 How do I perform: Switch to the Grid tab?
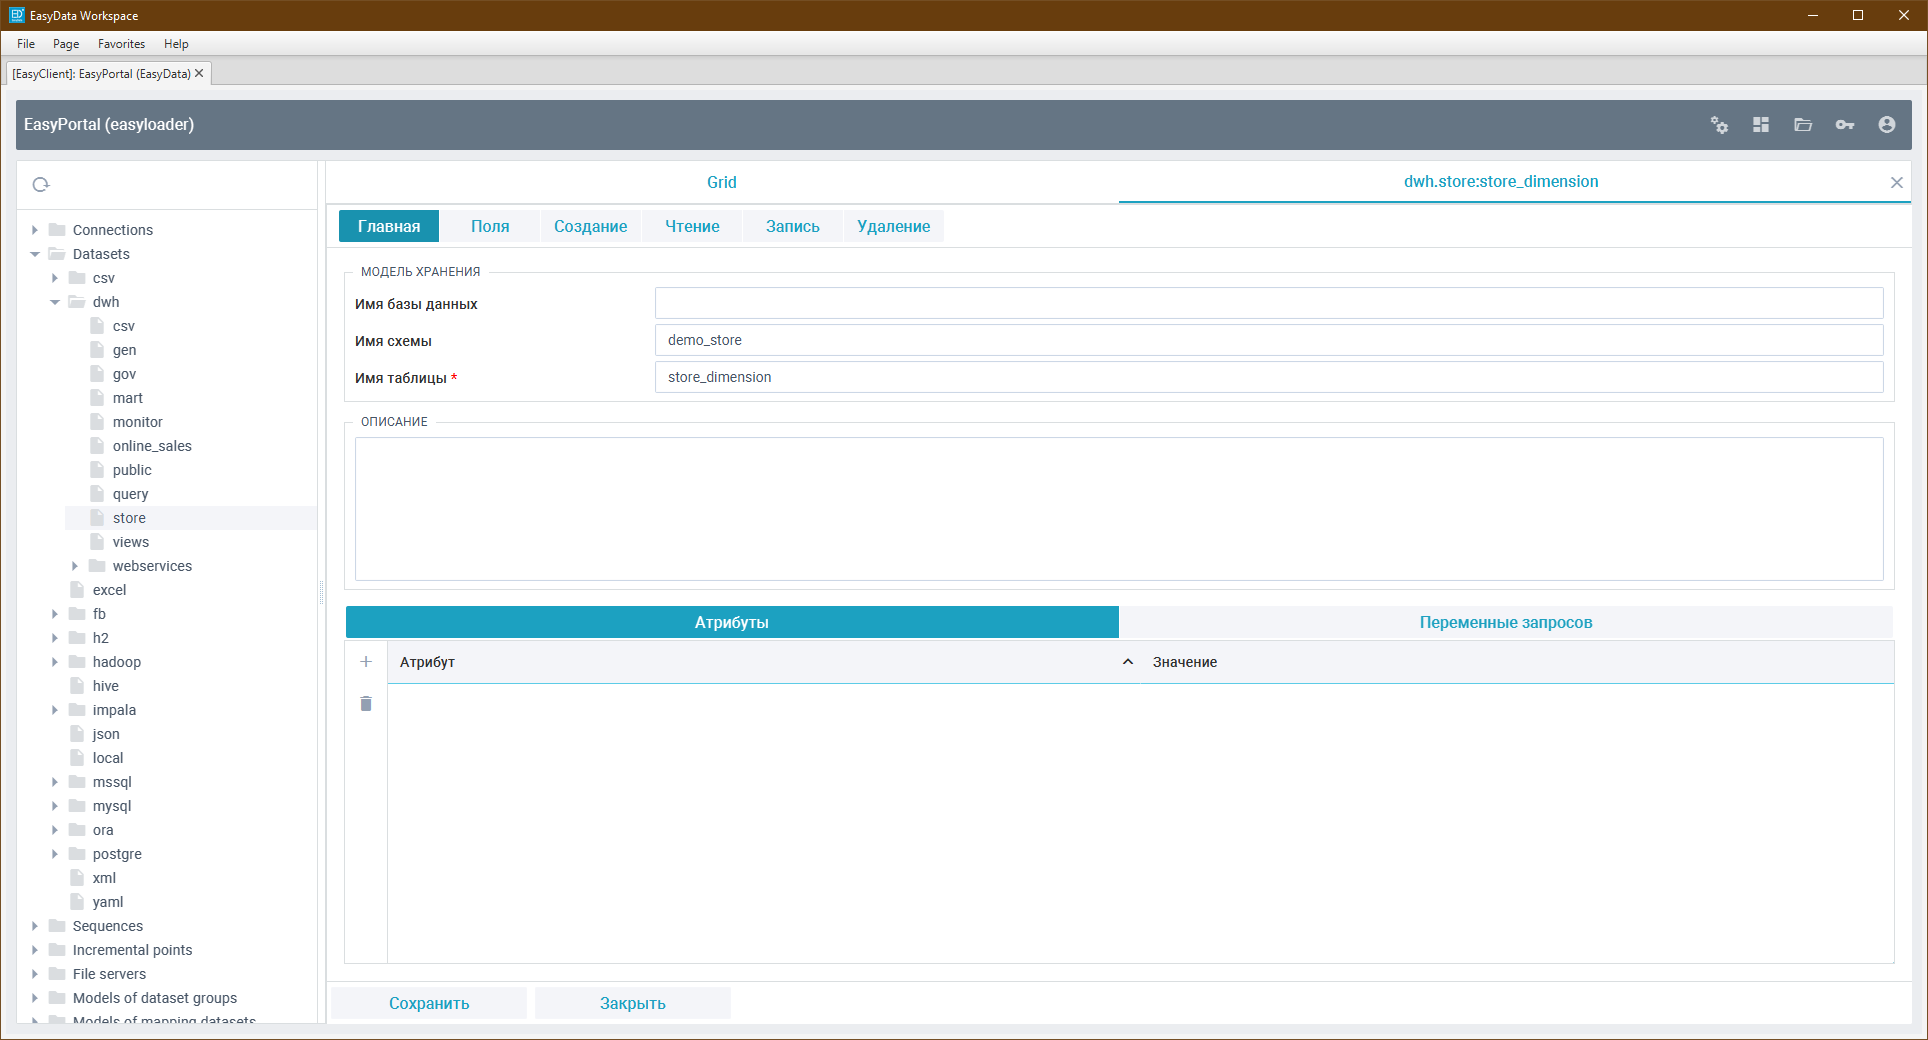pos(722,182)
